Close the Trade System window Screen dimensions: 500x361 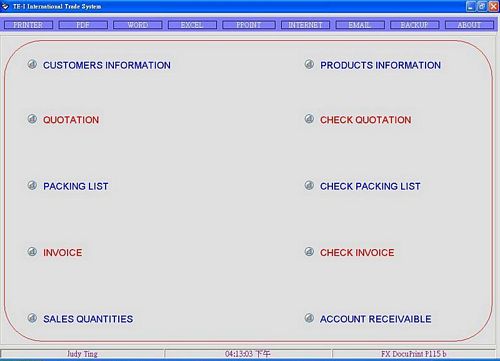pyautogui.click(x=493, y=6)
